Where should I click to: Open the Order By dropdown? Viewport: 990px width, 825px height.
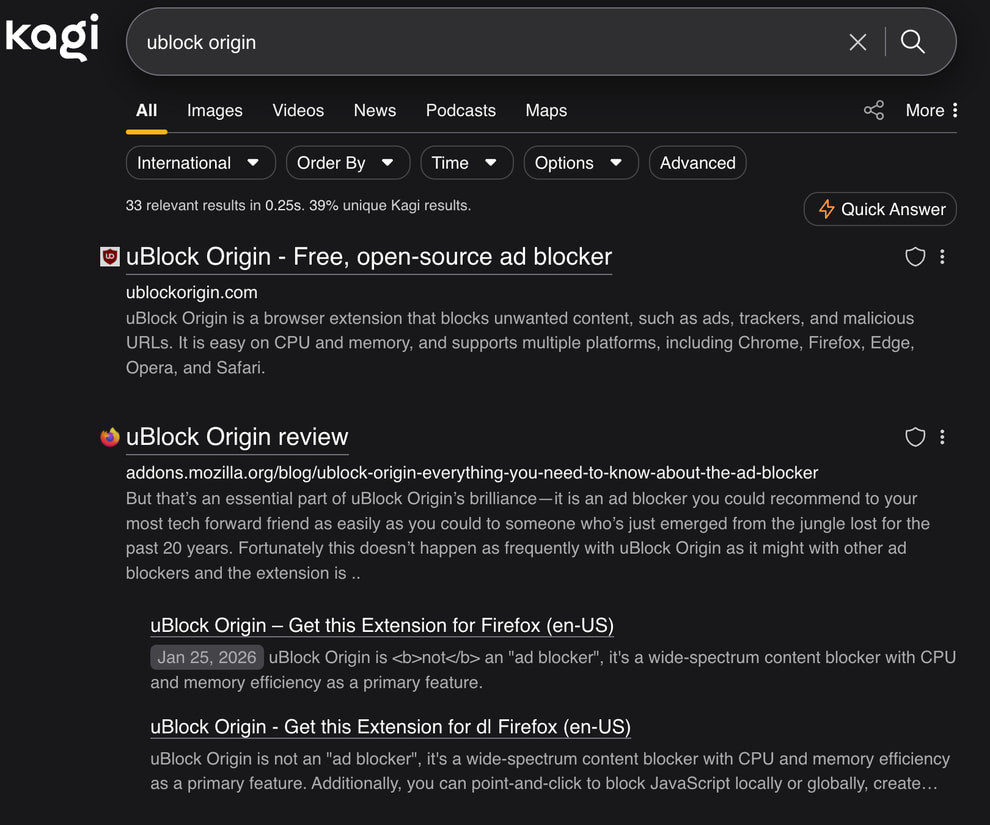[x=346, y=163]
